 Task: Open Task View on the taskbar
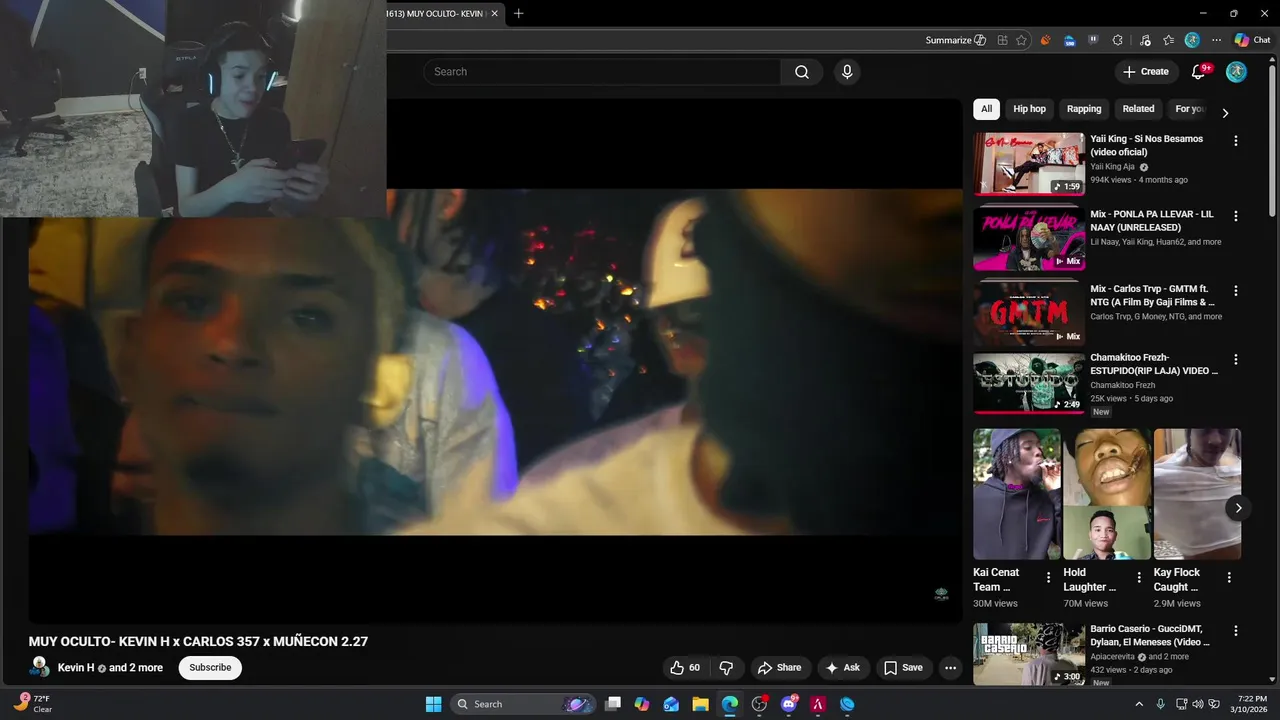pyautogui.click(x=613, y=704)
